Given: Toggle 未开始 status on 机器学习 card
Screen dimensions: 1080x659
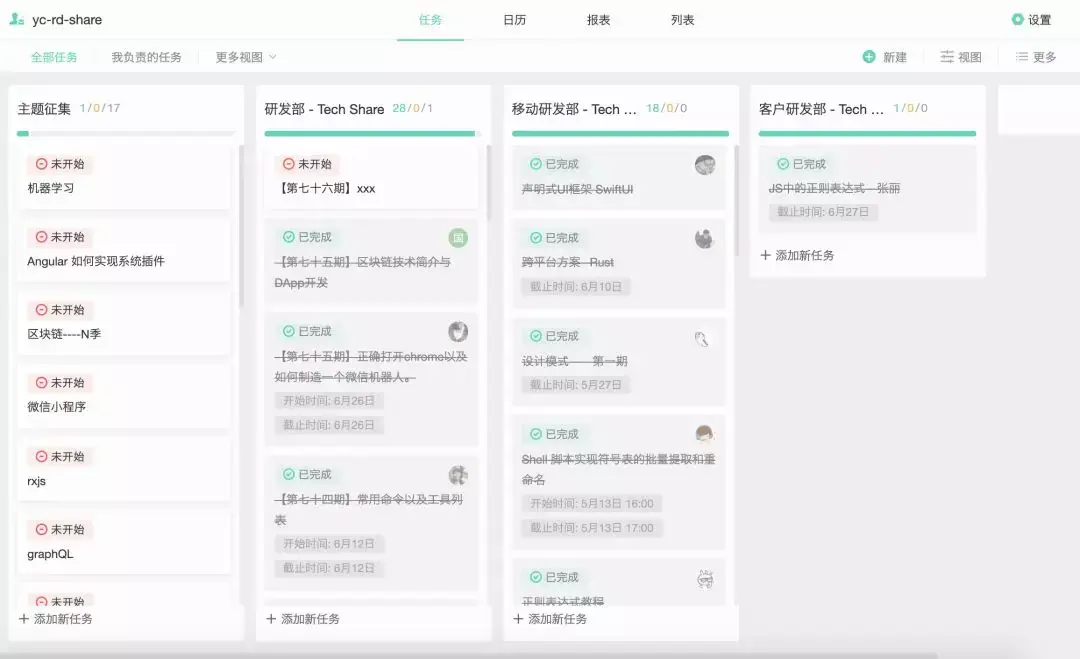Looking at the screenshot, I should 60,164.
